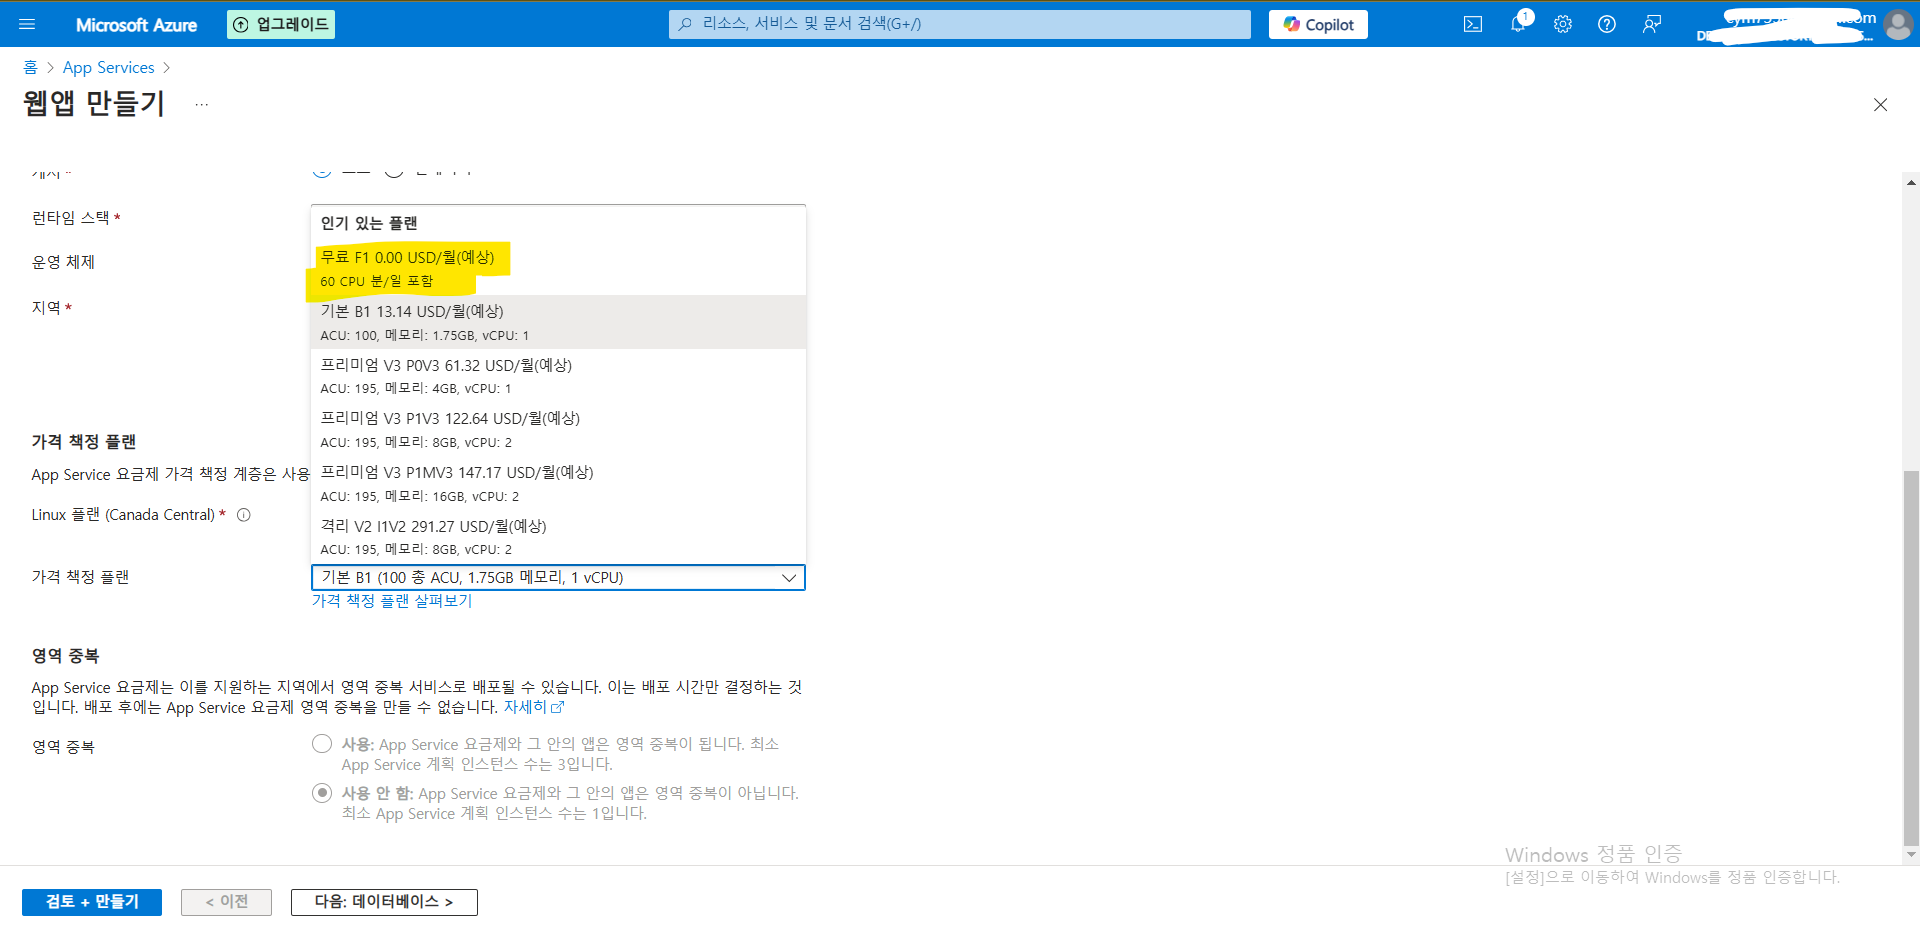Click the user account avatar

[x=1898, y=24]
